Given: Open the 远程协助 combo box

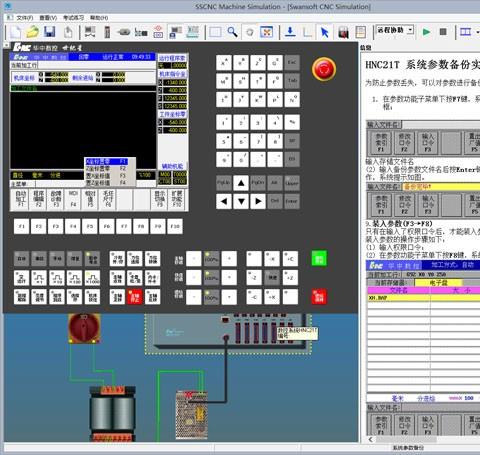Looking at the screenshot, I should pyautogui.click(x=395, y=30).
